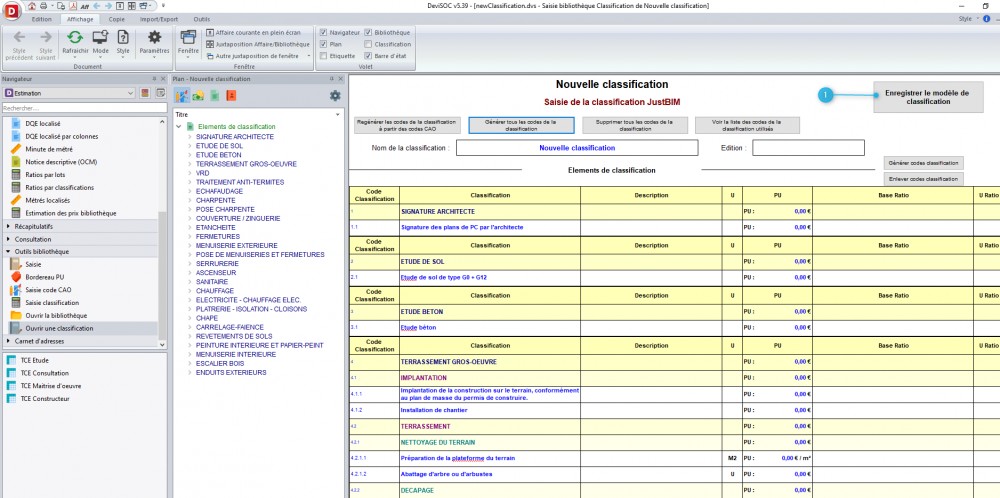
Task: Click the Enlever codes classification button
Action: click(x=923, y=179)
